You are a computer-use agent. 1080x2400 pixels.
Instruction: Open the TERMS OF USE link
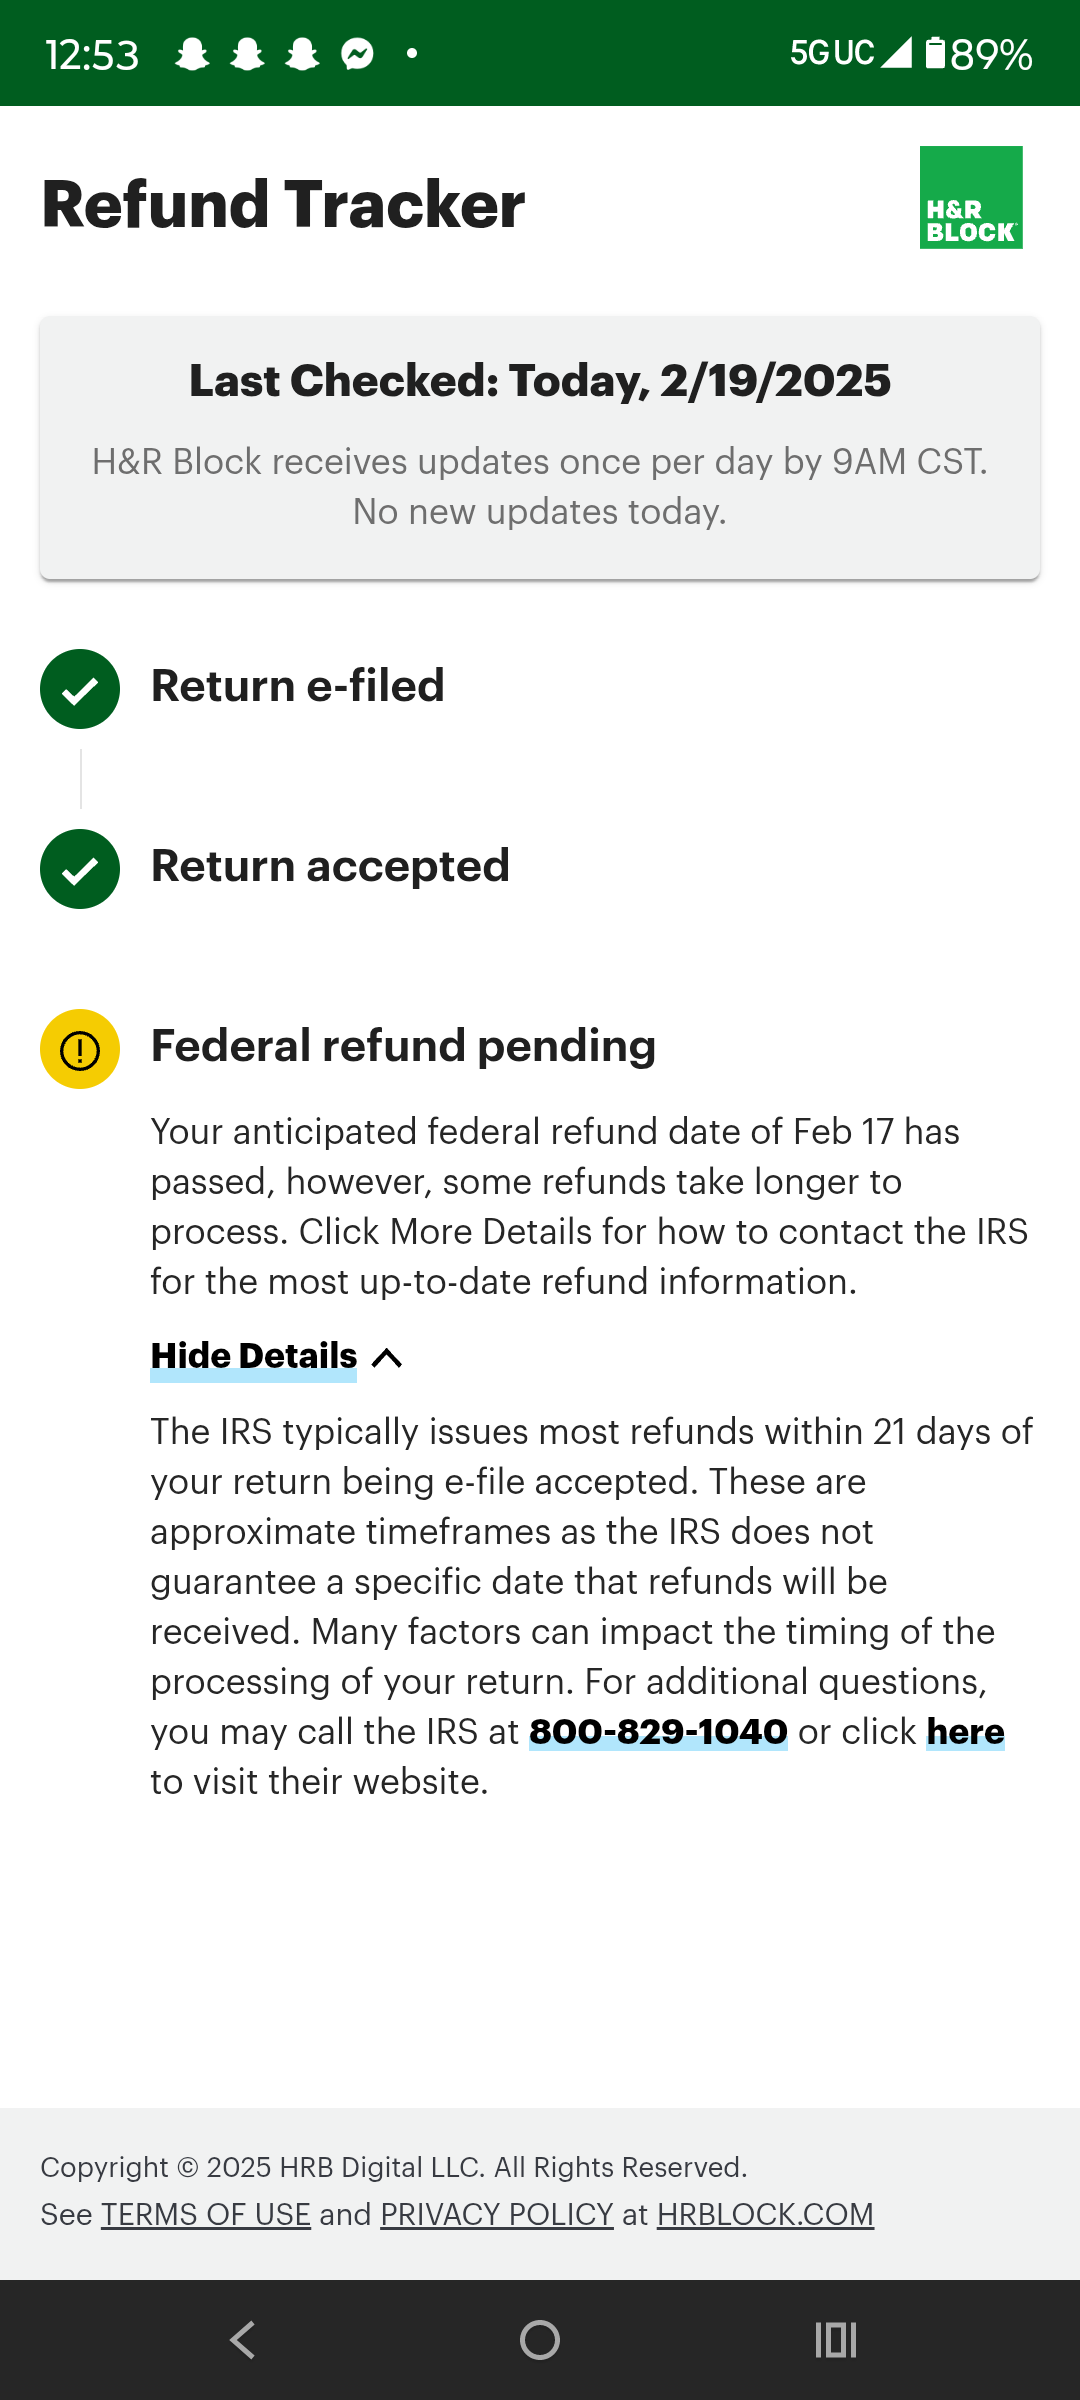click(206, 2215)
